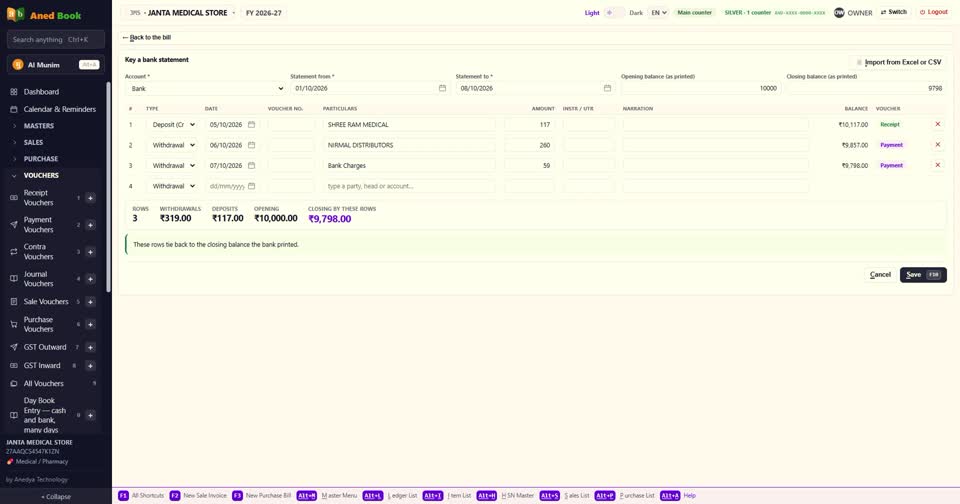This screenshot has height=504, width=960.
Task: Save the bank statement
Action: [x=923, y=275]
